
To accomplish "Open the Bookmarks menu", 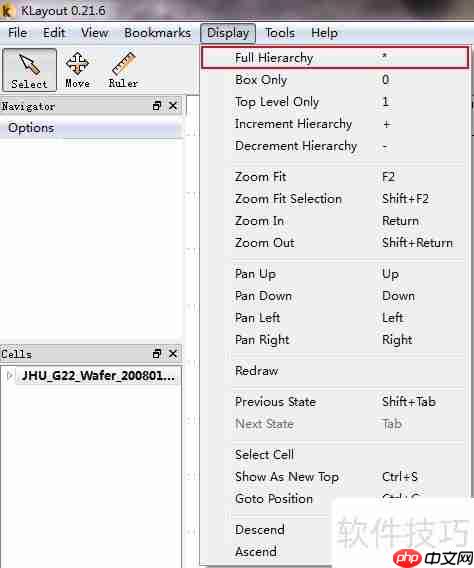I will (x=158, y=33).
